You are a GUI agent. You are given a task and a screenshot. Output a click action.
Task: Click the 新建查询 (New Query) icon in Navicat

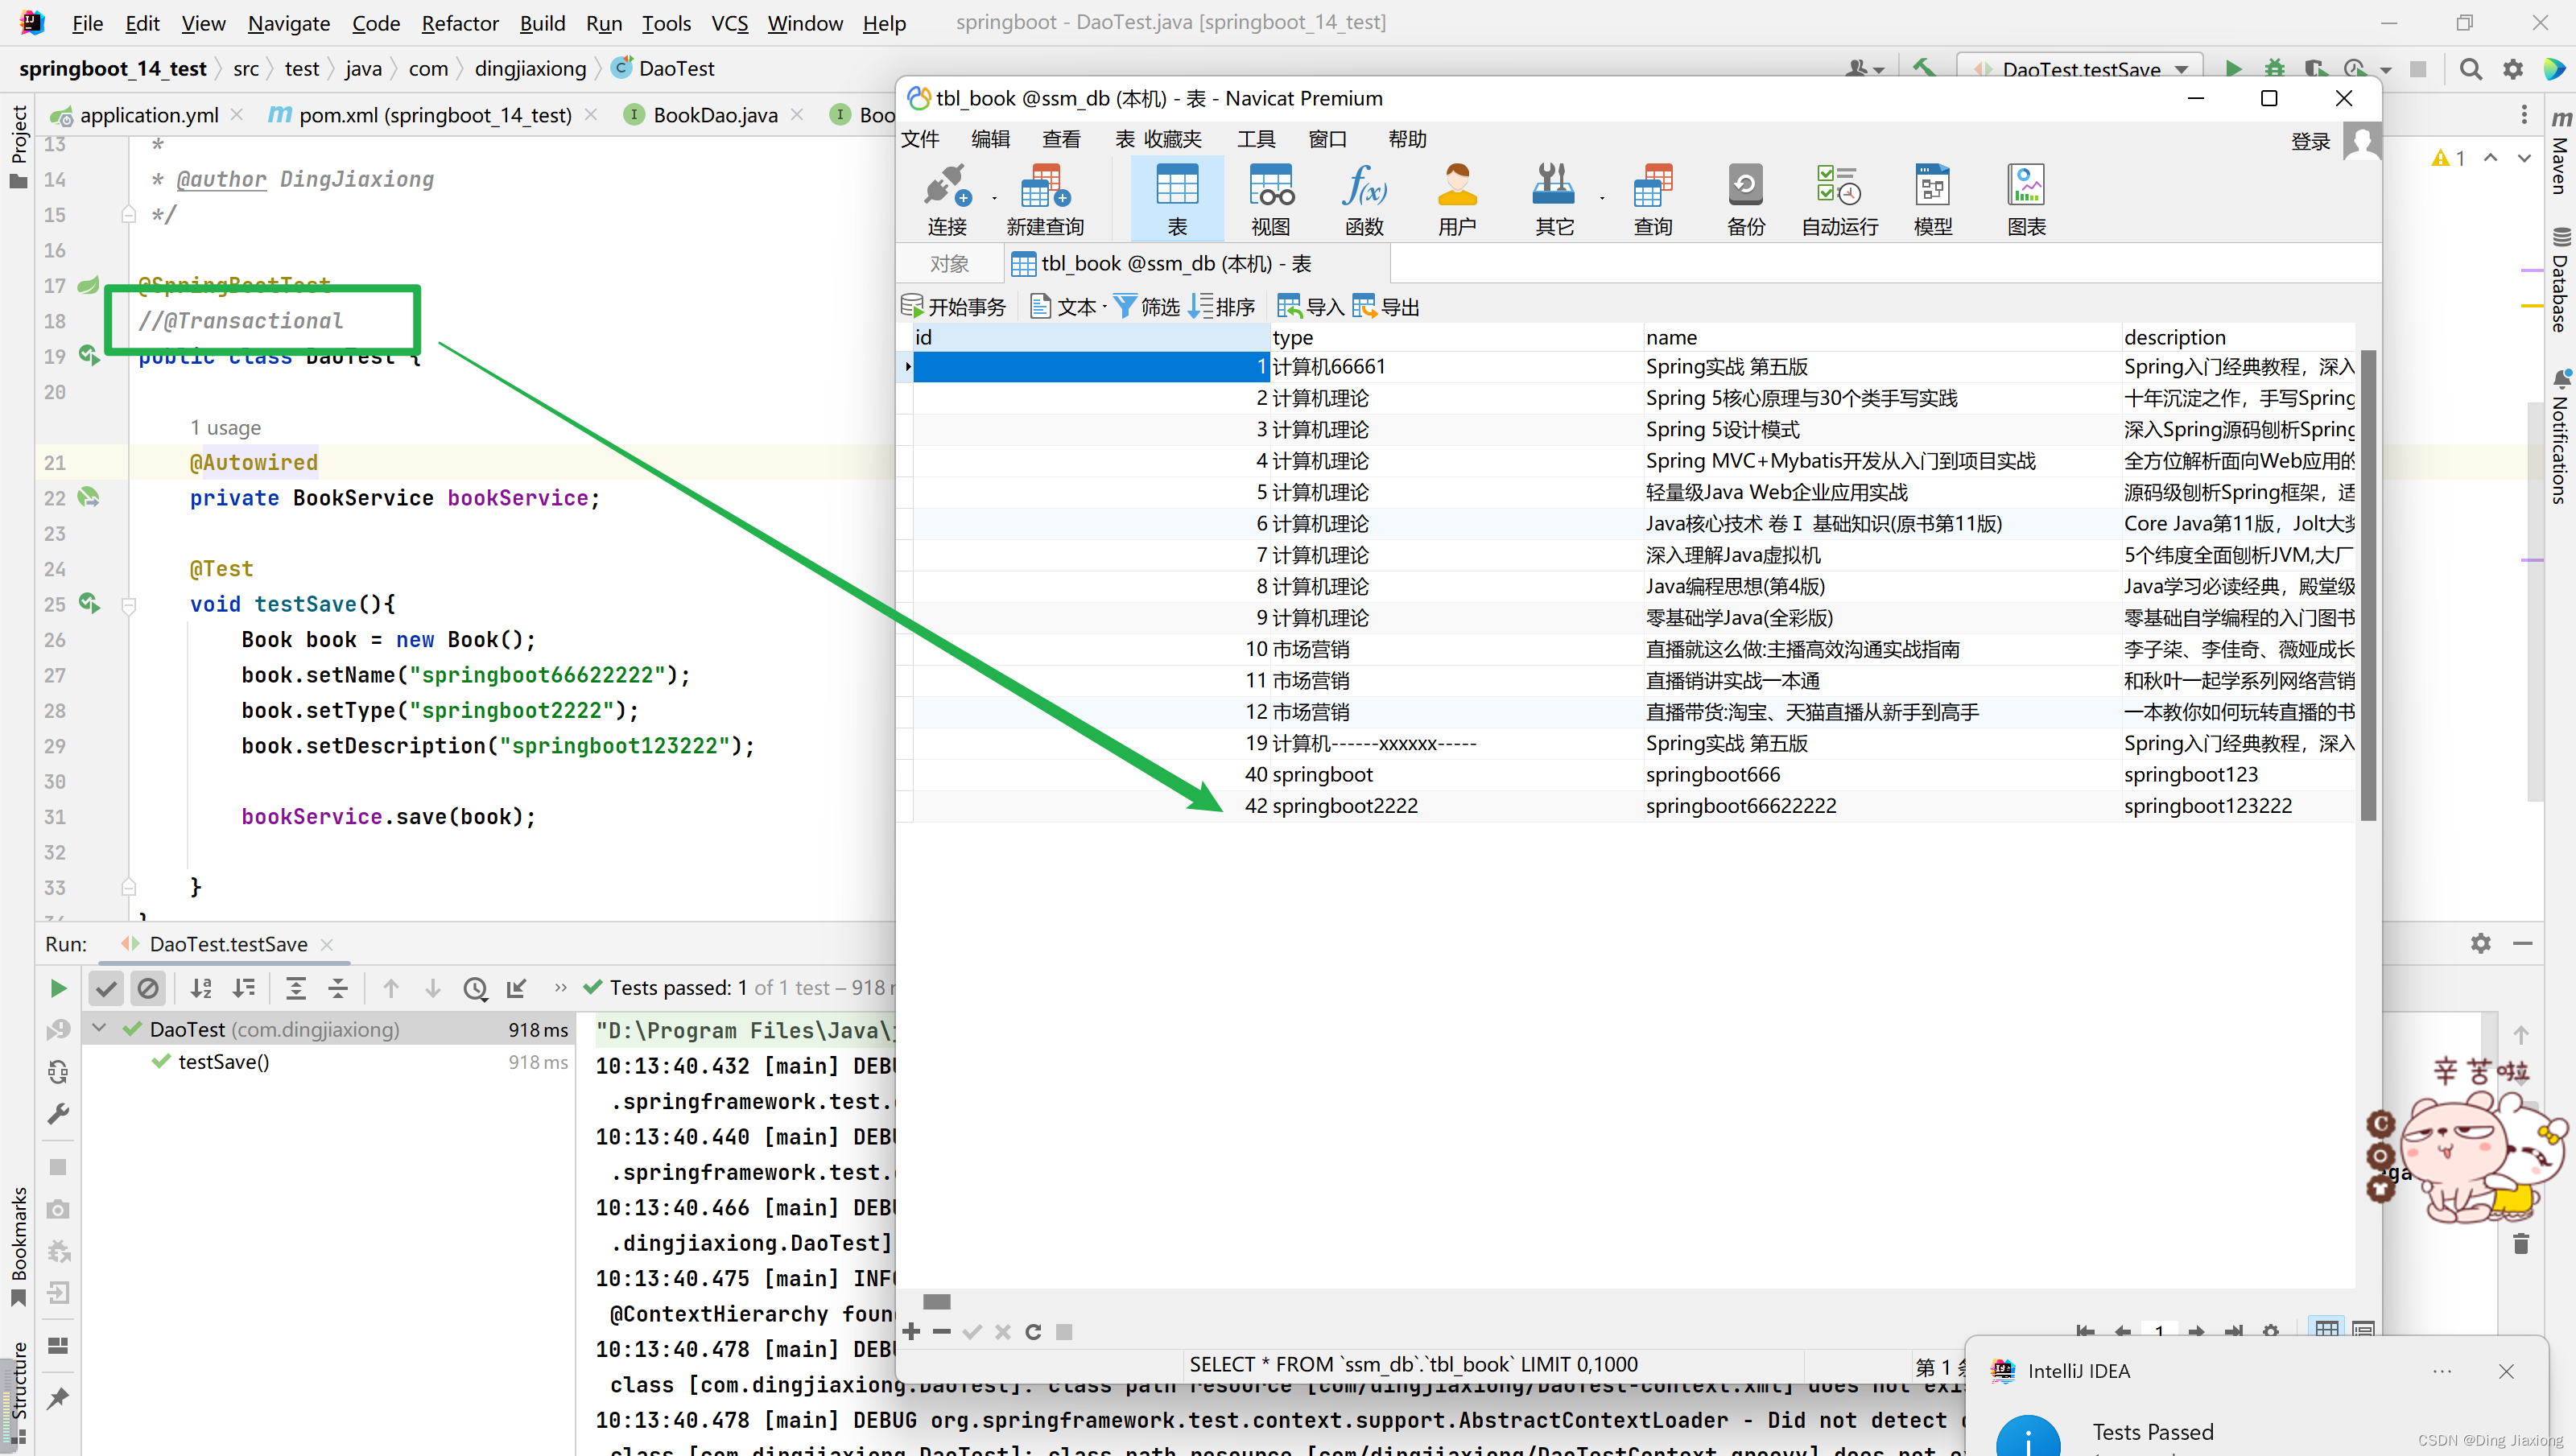pos(1045,199)
